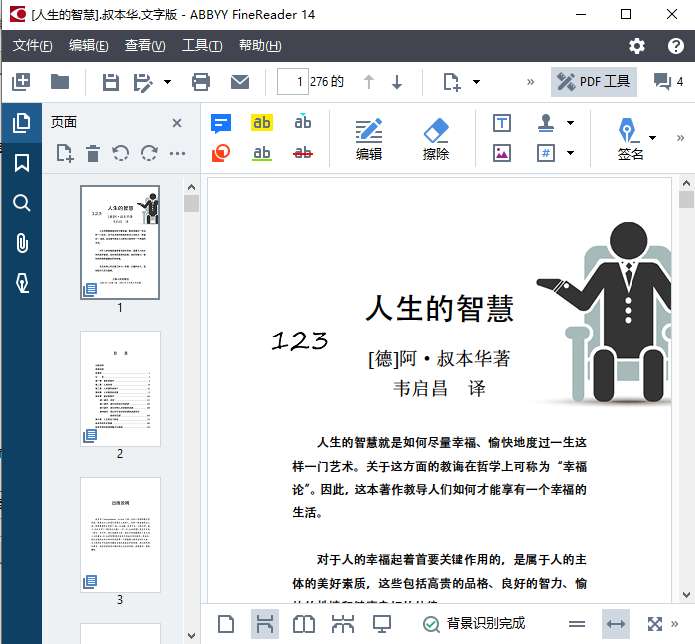This screenshot has height=644, width=695.
Task: Delete selected page with trash icon
Action: pyautogui.click(x=93, y=153)
